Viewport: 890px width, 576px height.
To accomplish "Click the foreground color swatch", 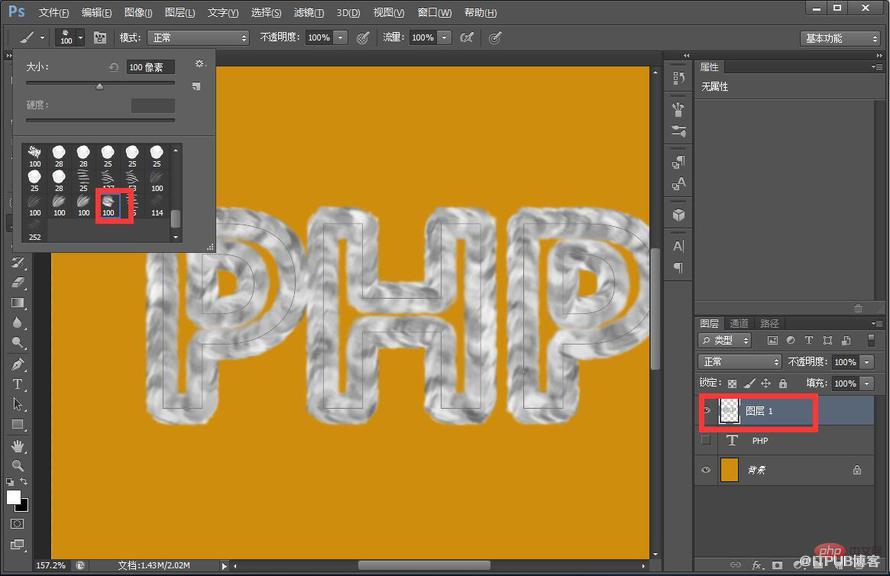I will coord(13,498).
